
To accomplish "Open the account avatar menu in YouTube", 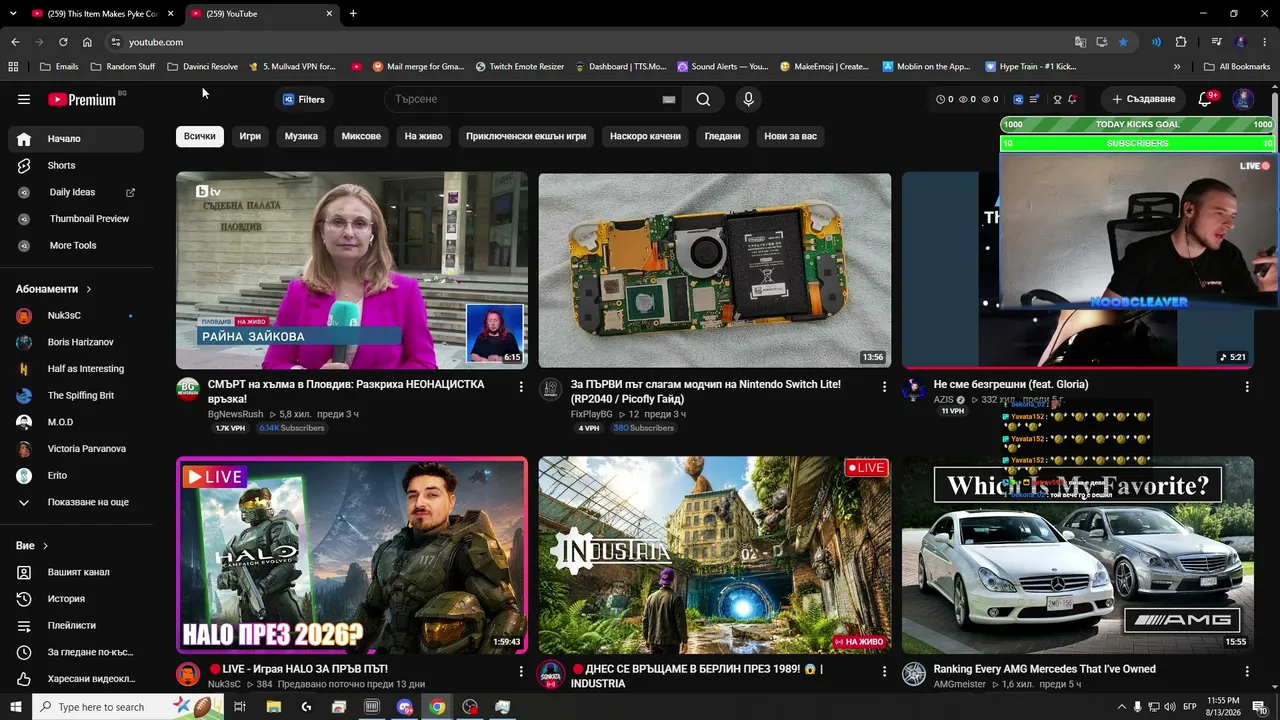I will [1243, 99].
